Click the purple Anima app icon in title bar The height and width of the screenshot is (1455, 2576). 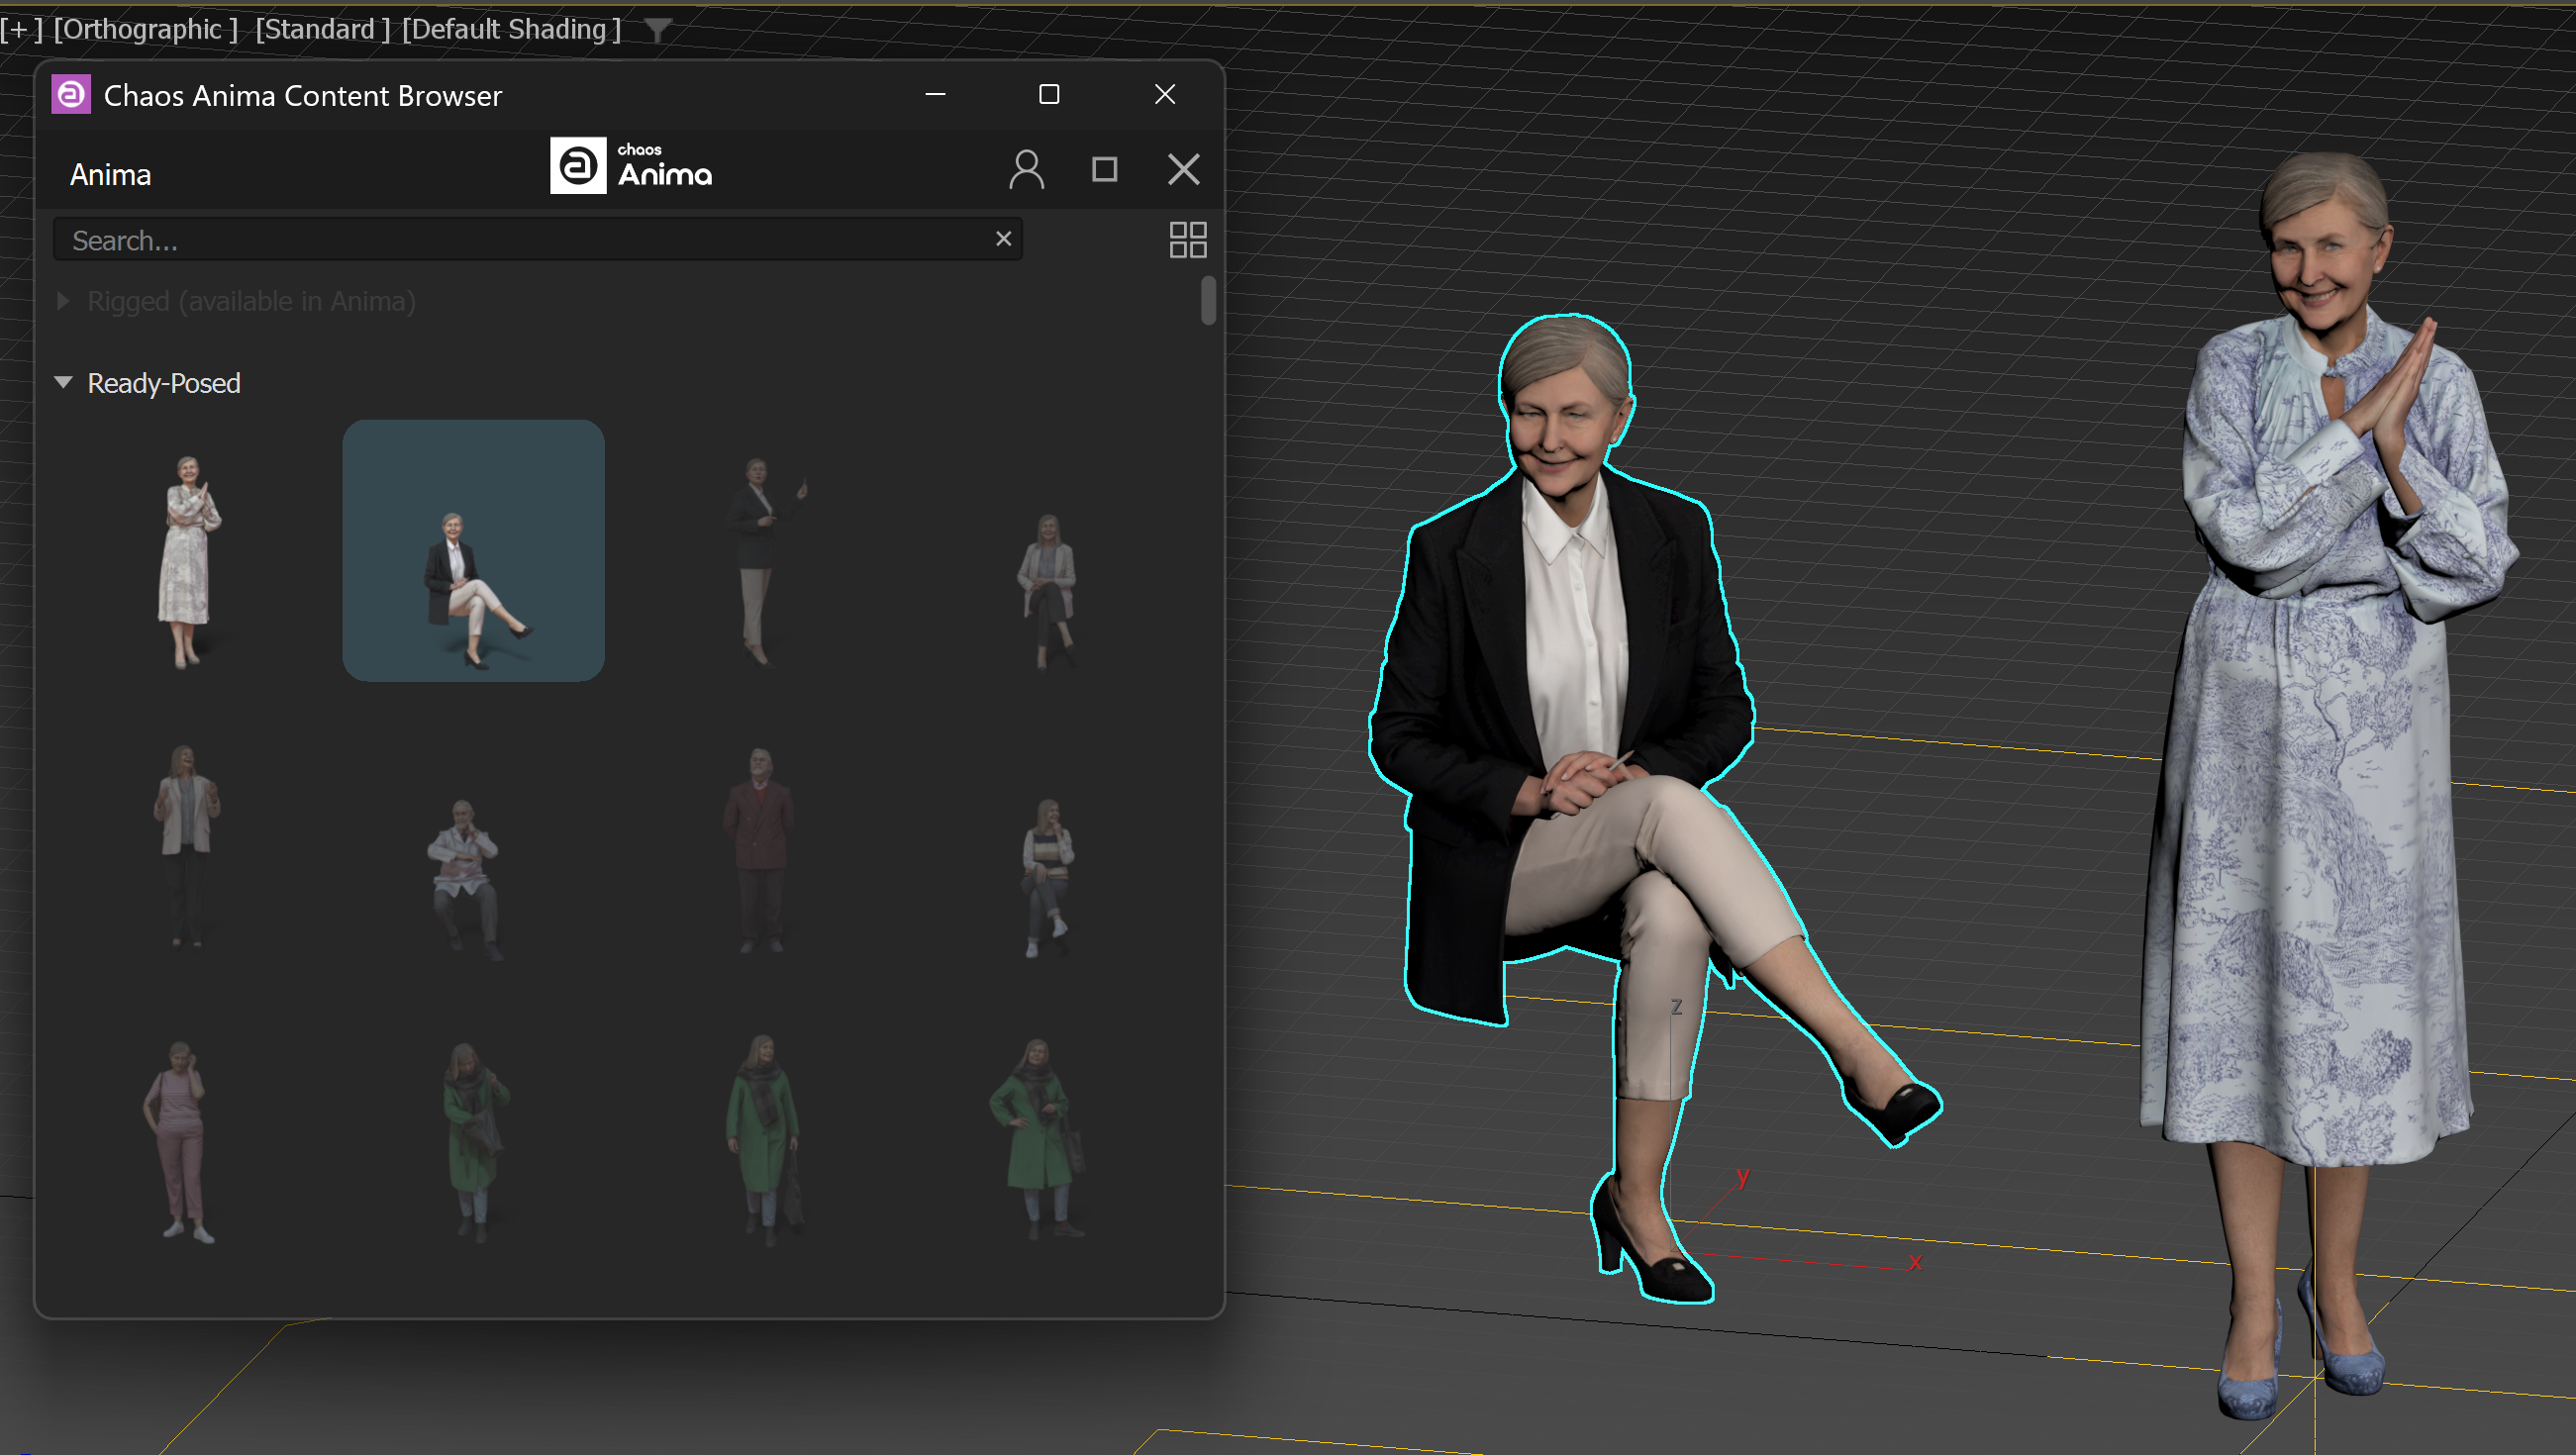71,95
